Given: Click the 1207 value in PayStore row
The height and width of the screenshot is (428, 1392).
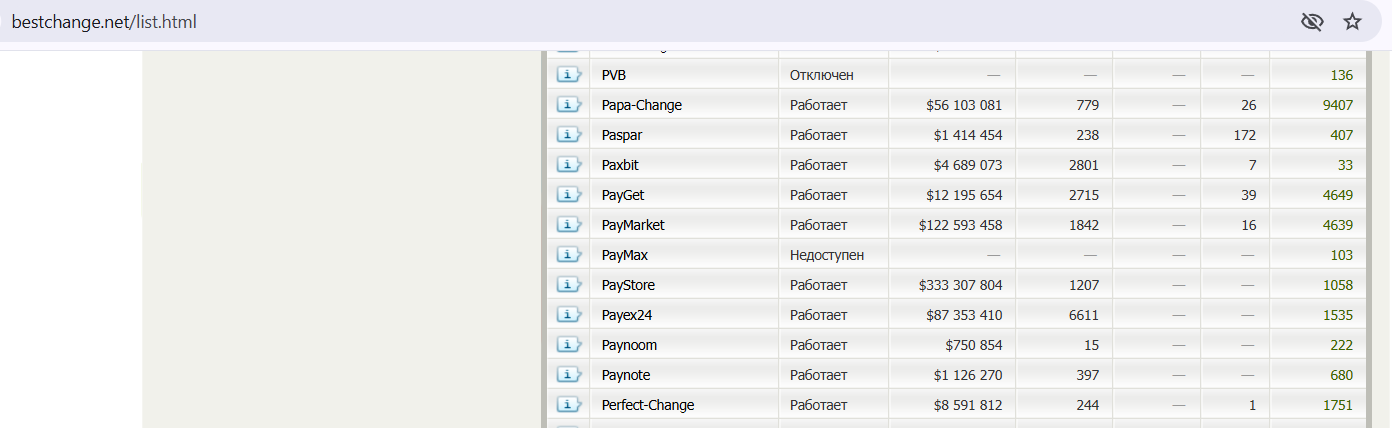Looking at the screenshot, I should [x=1083, y=285].
